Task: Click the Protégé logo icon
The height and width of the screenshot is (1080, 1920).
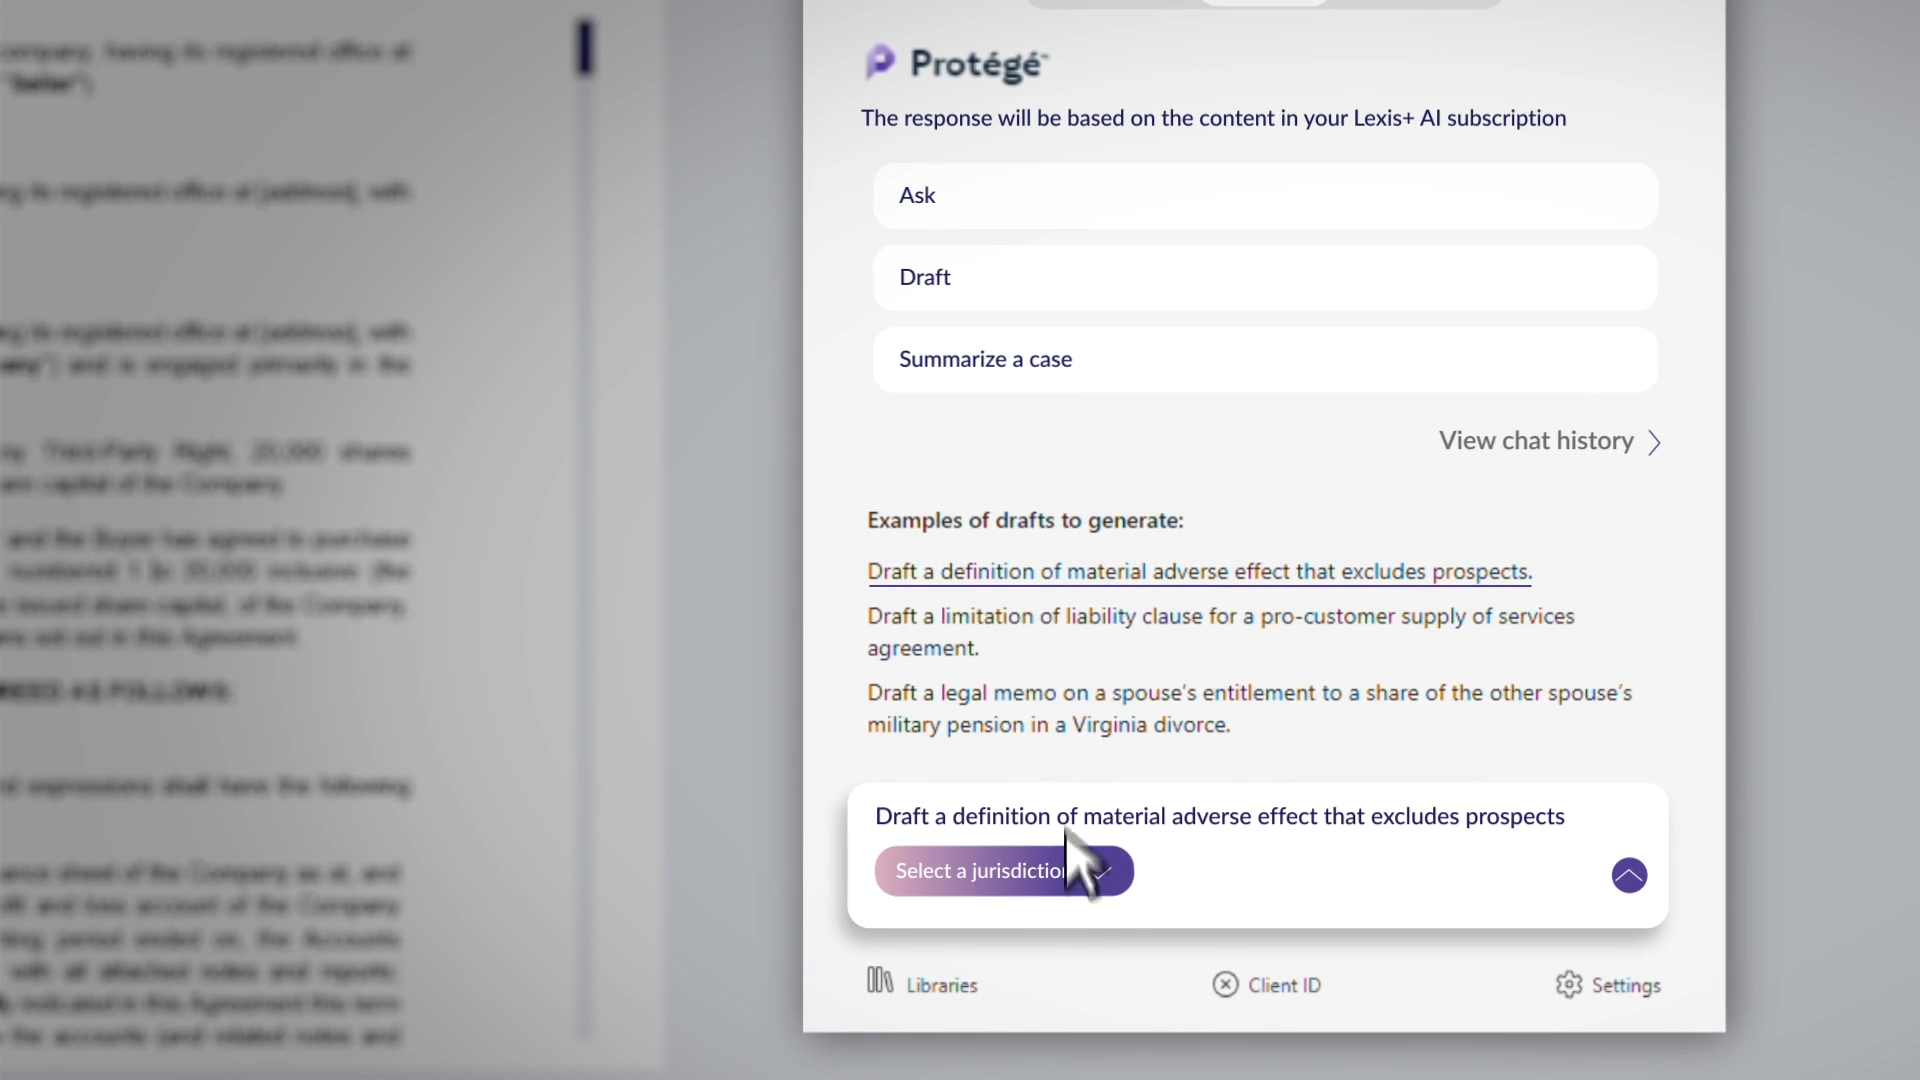Action: [x=880, y=62]
